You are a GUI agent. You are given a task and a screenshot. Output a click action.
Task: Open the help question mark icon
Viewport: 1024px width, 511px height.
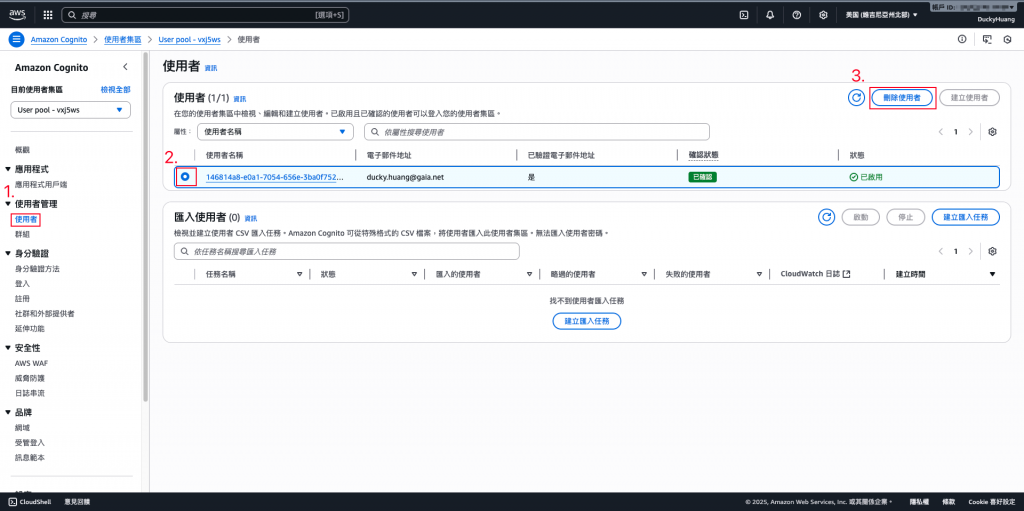tap(797, 14)
